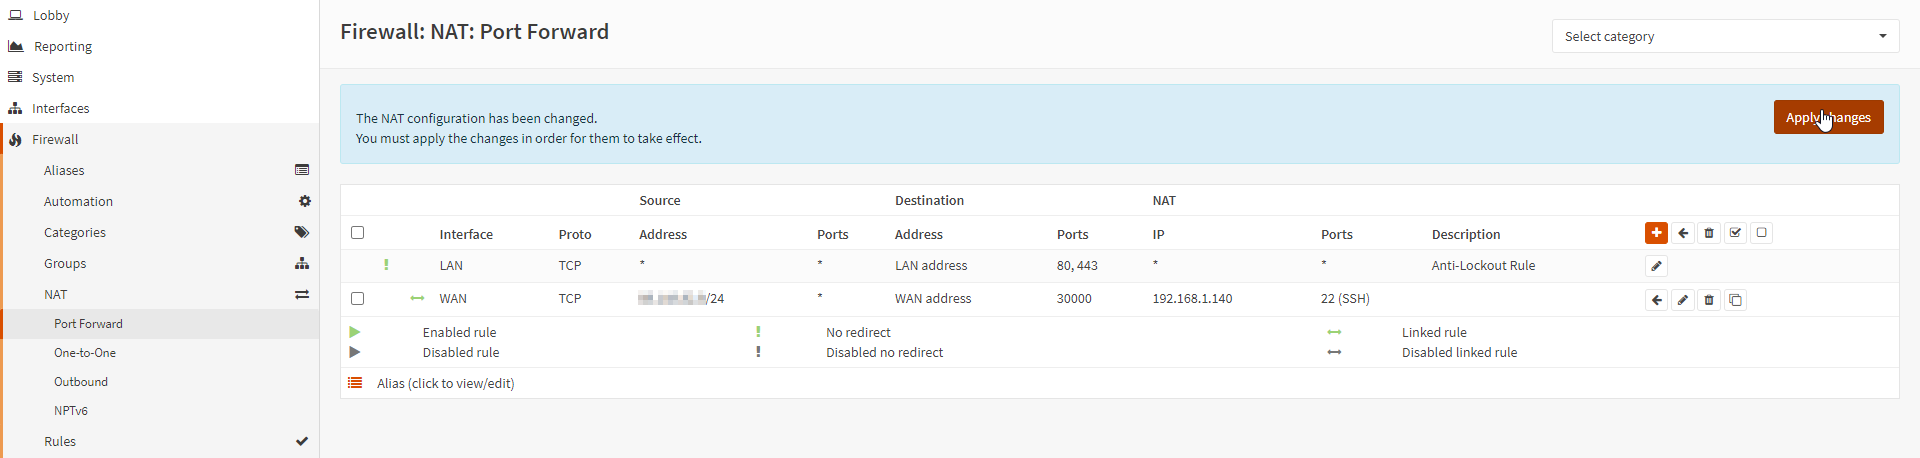The image size is (1920, 458).
Task: Expand the Interfaces sidebar section
Action: tap(60, 108)
